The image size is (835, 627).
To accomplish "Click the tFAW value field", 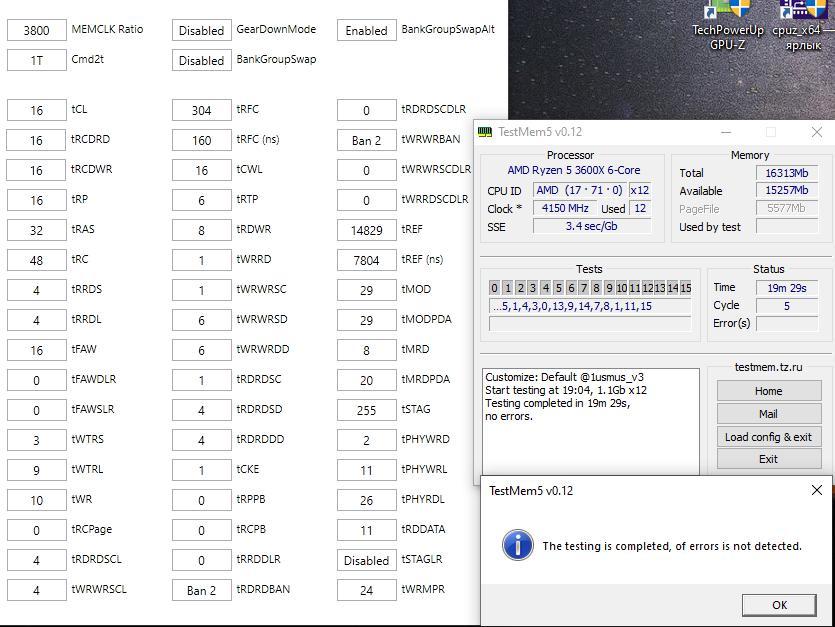I will [x=37, y=350].
